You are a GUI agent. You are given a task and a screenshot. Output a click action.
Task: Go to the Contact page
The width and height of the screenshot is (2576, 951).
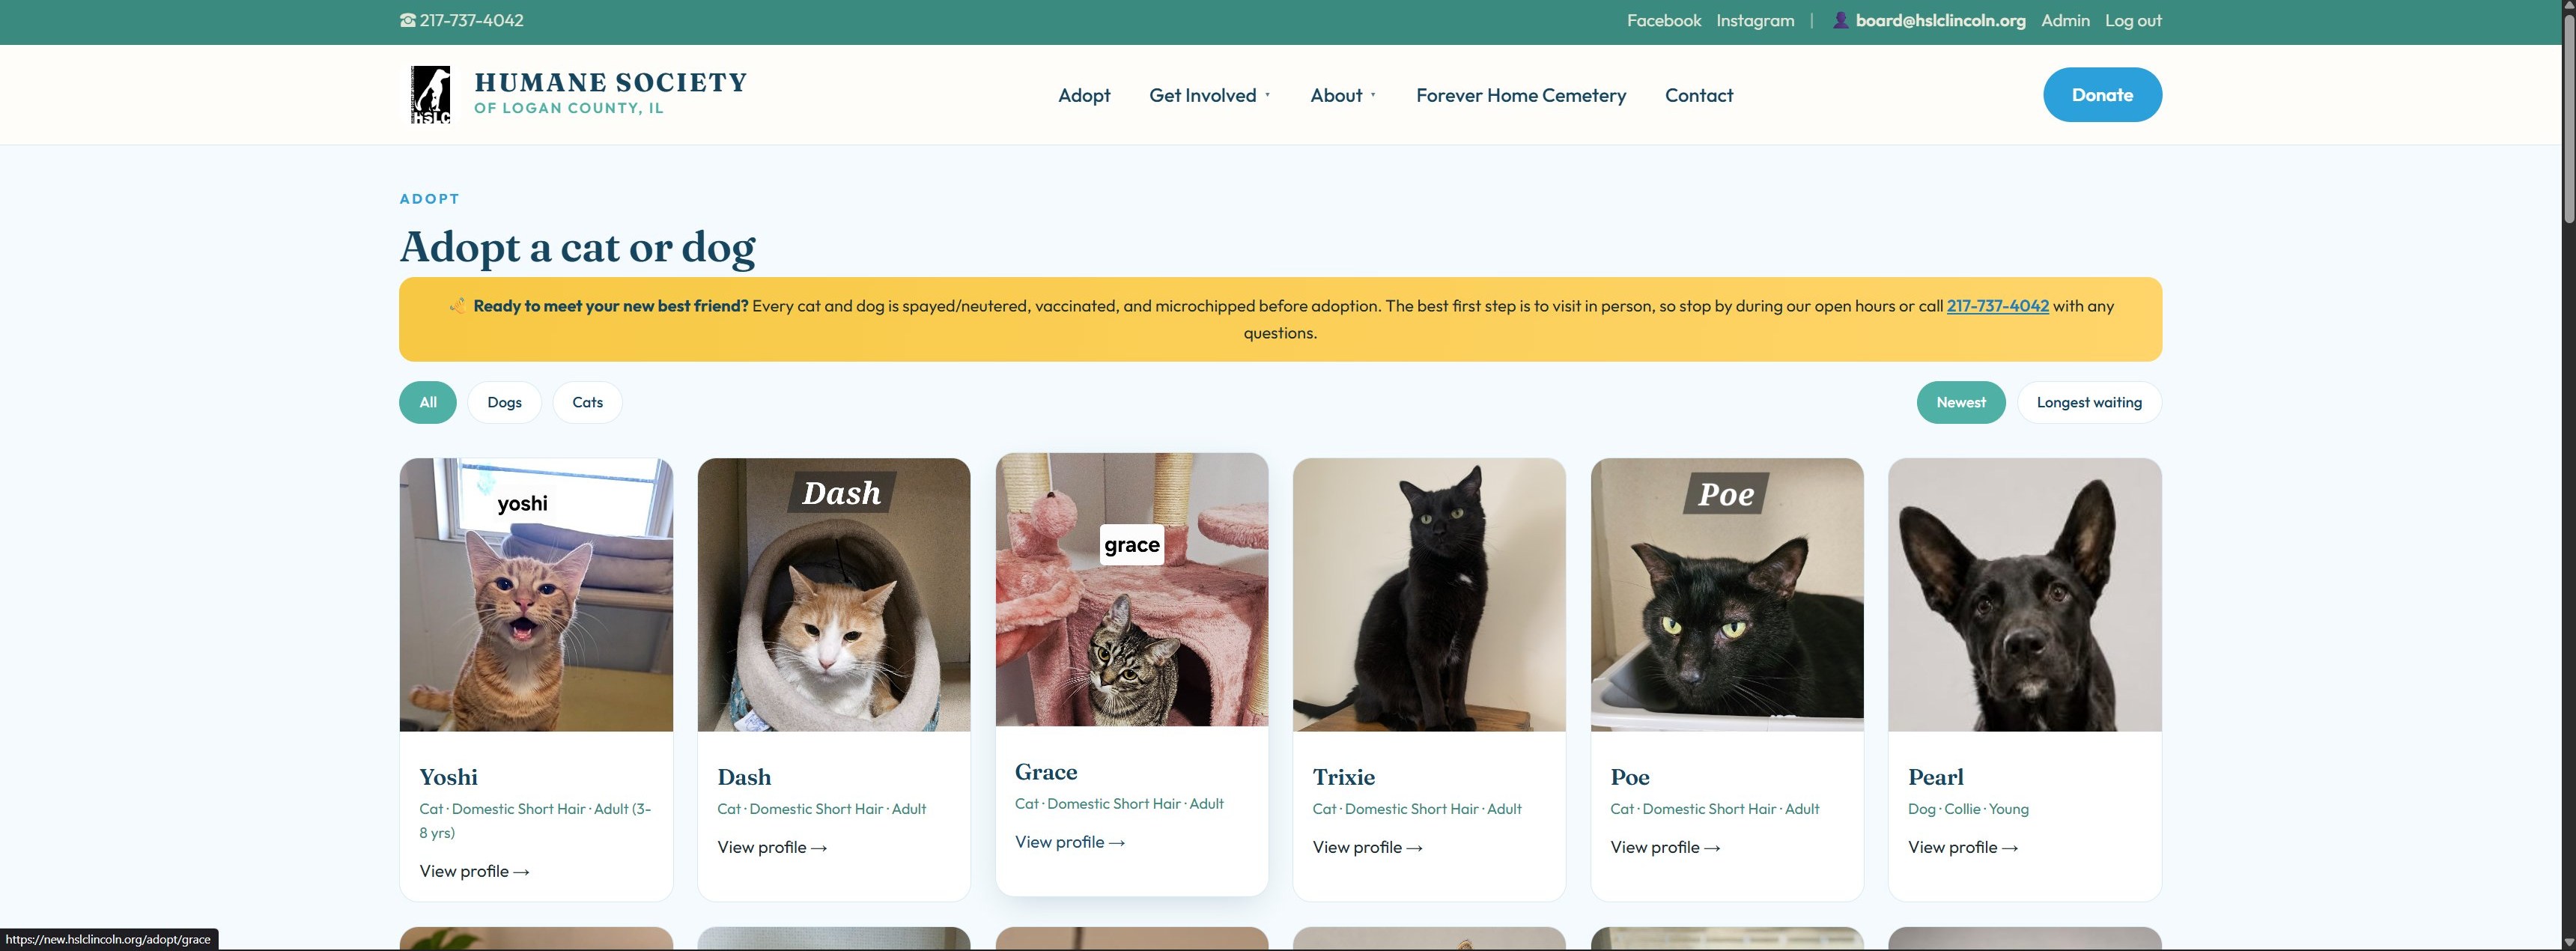(1699, 95)
